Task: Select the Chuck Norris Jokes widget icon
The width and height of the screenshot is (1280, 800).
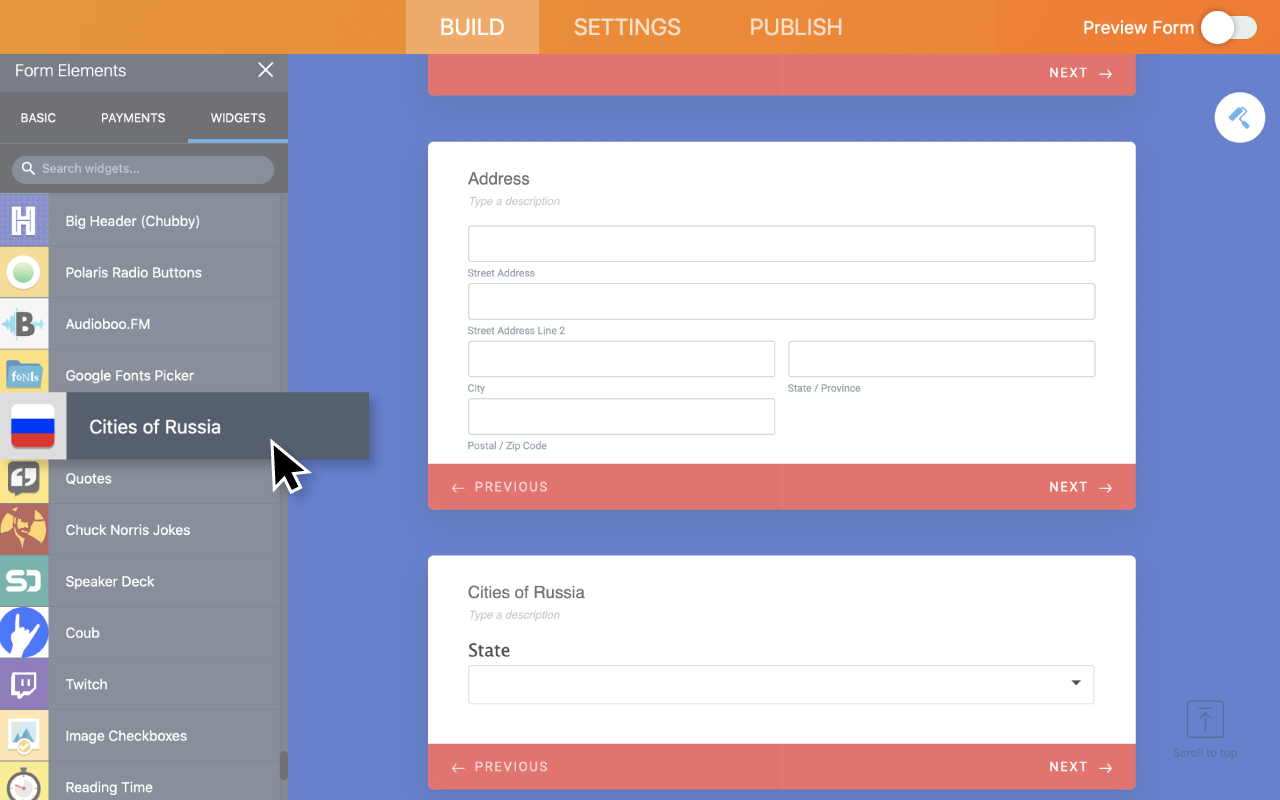Action: click(x=24, y=529)
